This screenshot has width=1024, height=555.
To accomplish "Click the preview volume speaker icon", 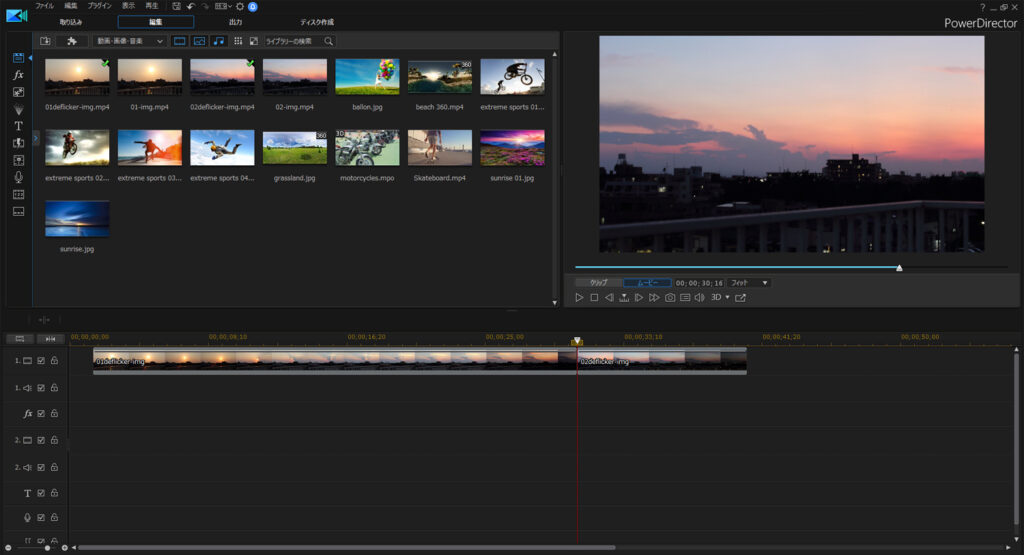I will point(699,298).
